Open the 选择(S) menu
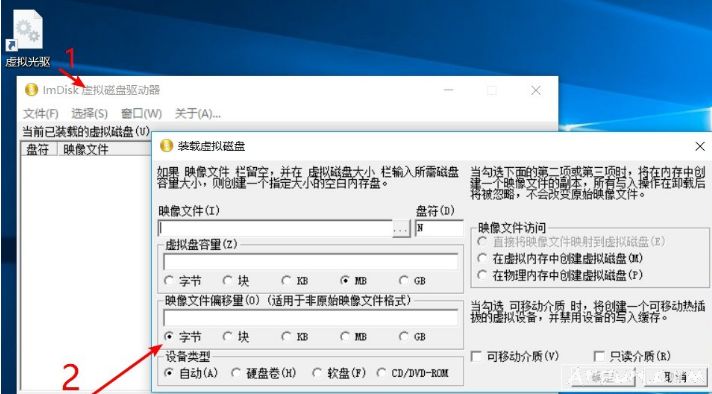This screenshot has width=712, height=394. [89, 113]
